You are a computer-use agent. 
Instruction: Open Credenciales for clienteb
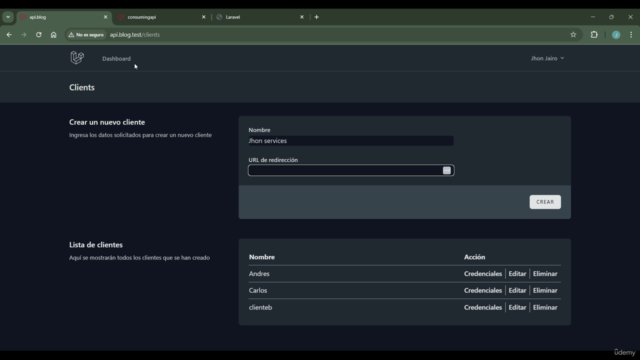(482, 307)
